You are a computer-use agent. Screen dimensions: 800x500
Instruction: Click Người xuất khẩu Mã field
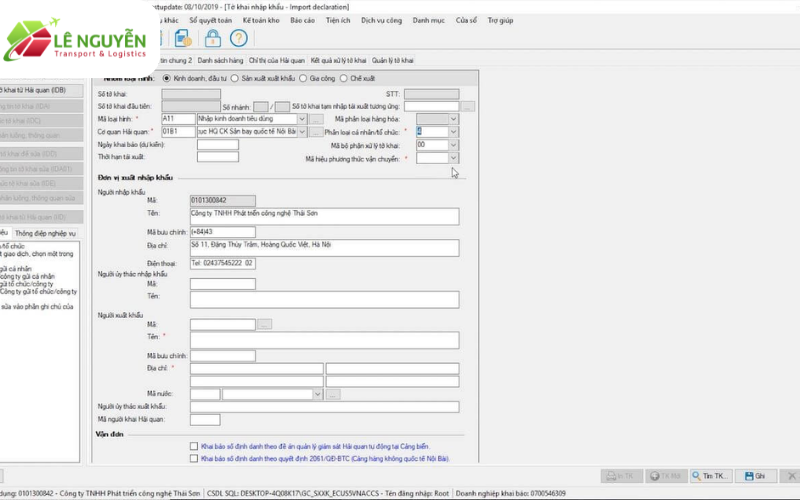(223, 324)
